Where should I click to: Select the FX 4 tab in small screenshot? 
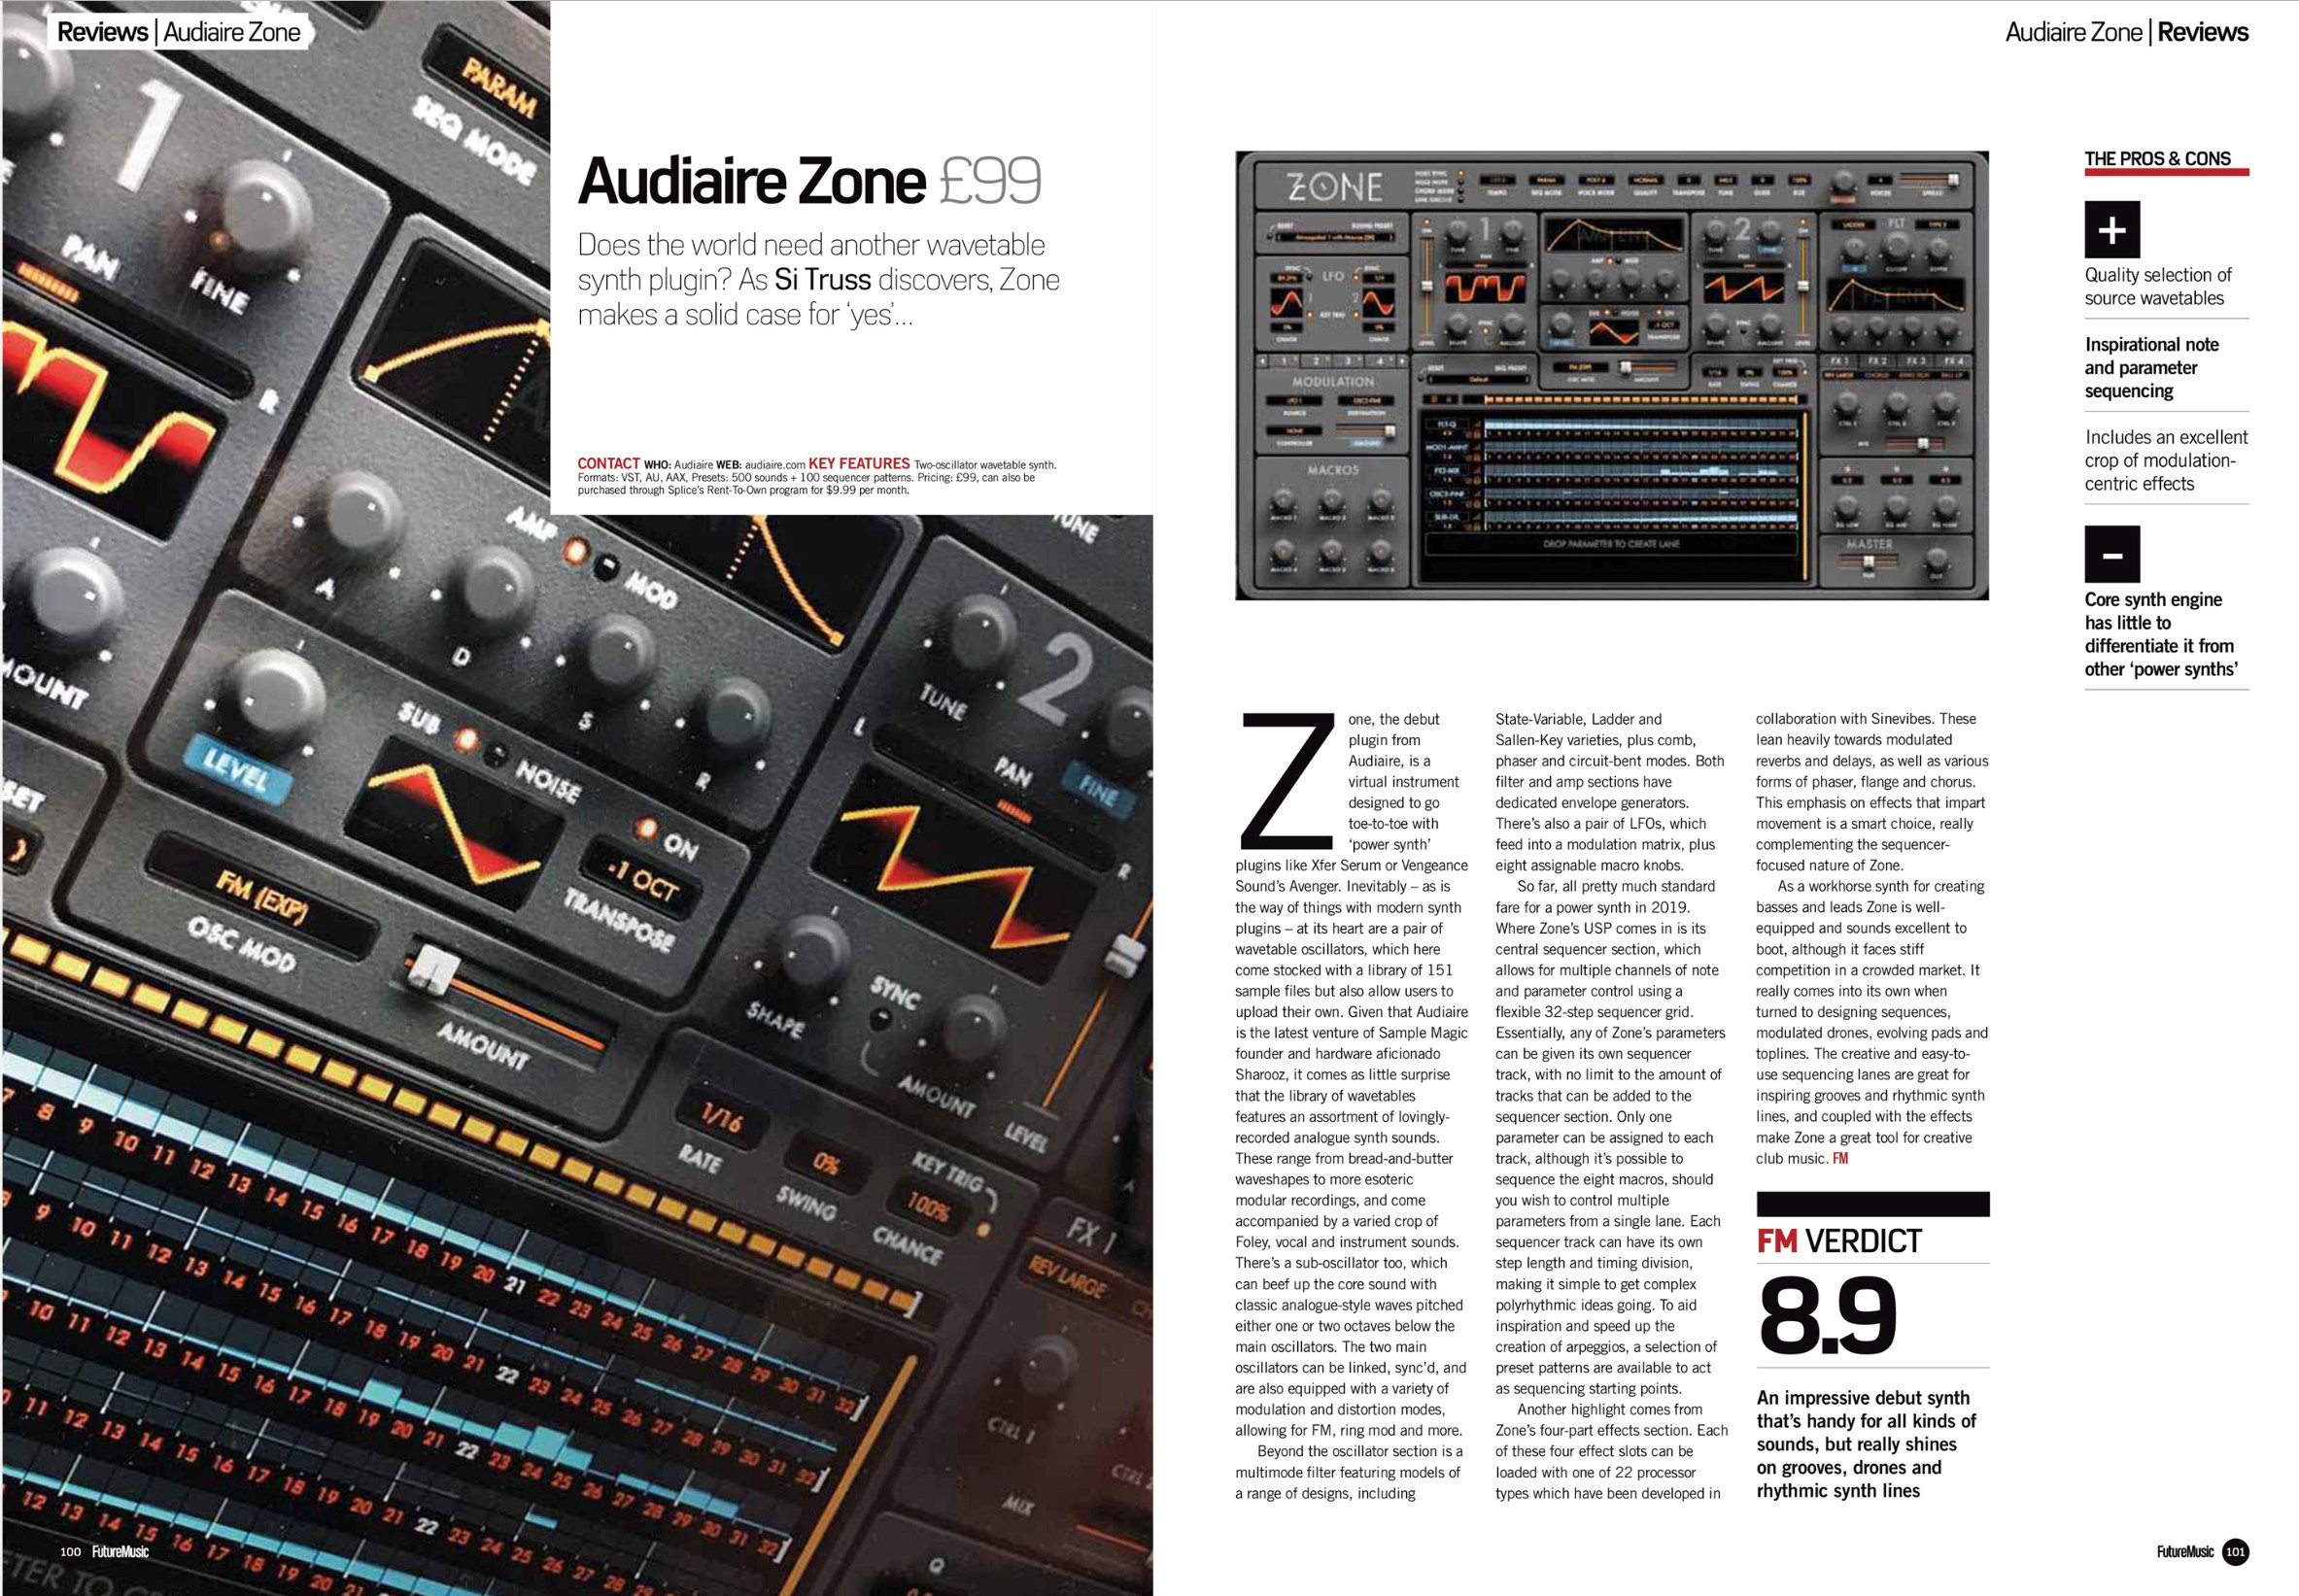tap(1954, 360)
